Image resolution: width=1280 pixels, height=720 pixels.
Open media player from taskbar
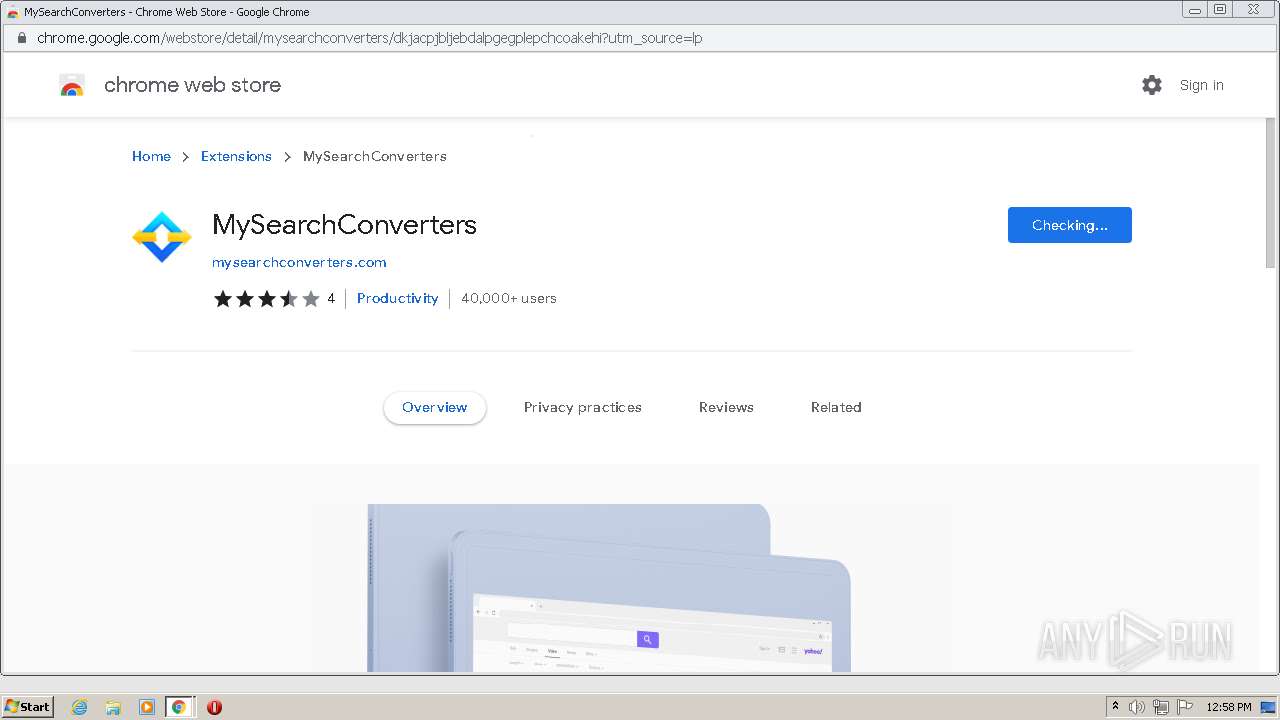click(x=146, y=707)
